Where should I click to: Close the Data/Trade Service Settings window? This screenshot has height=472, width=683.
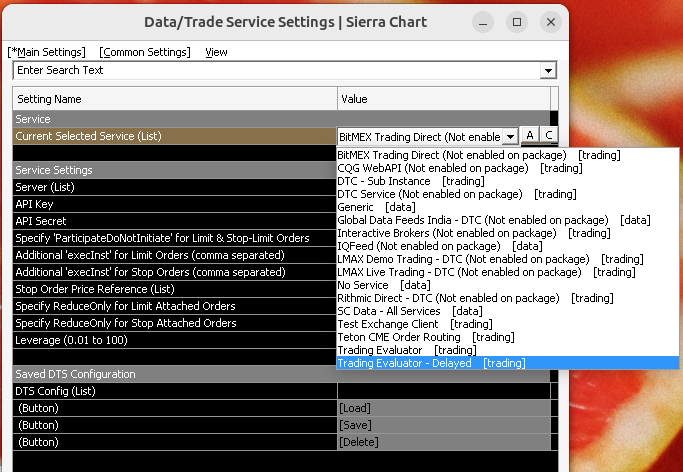click(x=551, y=22)
